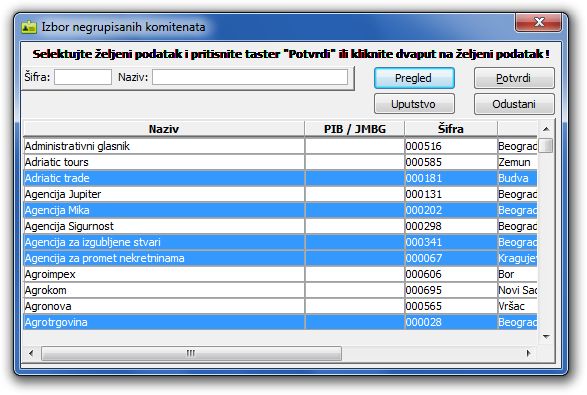Click the code cell 000341
Image resolution: width=587 pixels, height=395 pixels.
tap(451, 242)
